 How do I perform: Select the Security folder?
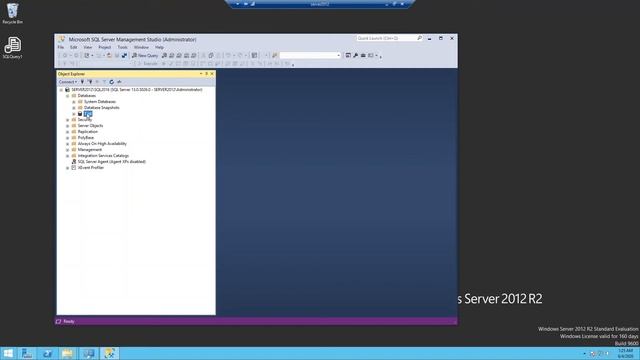pyautogui.click(x=84, y=120)
